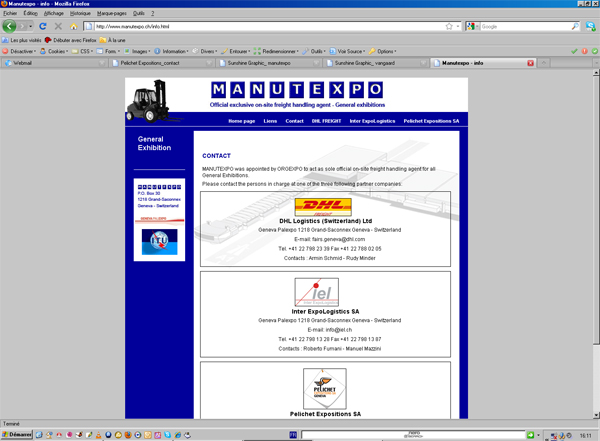This screenshot has height=441, width=600.
Task: Open the Édition menu
Action: pos(31,13)
